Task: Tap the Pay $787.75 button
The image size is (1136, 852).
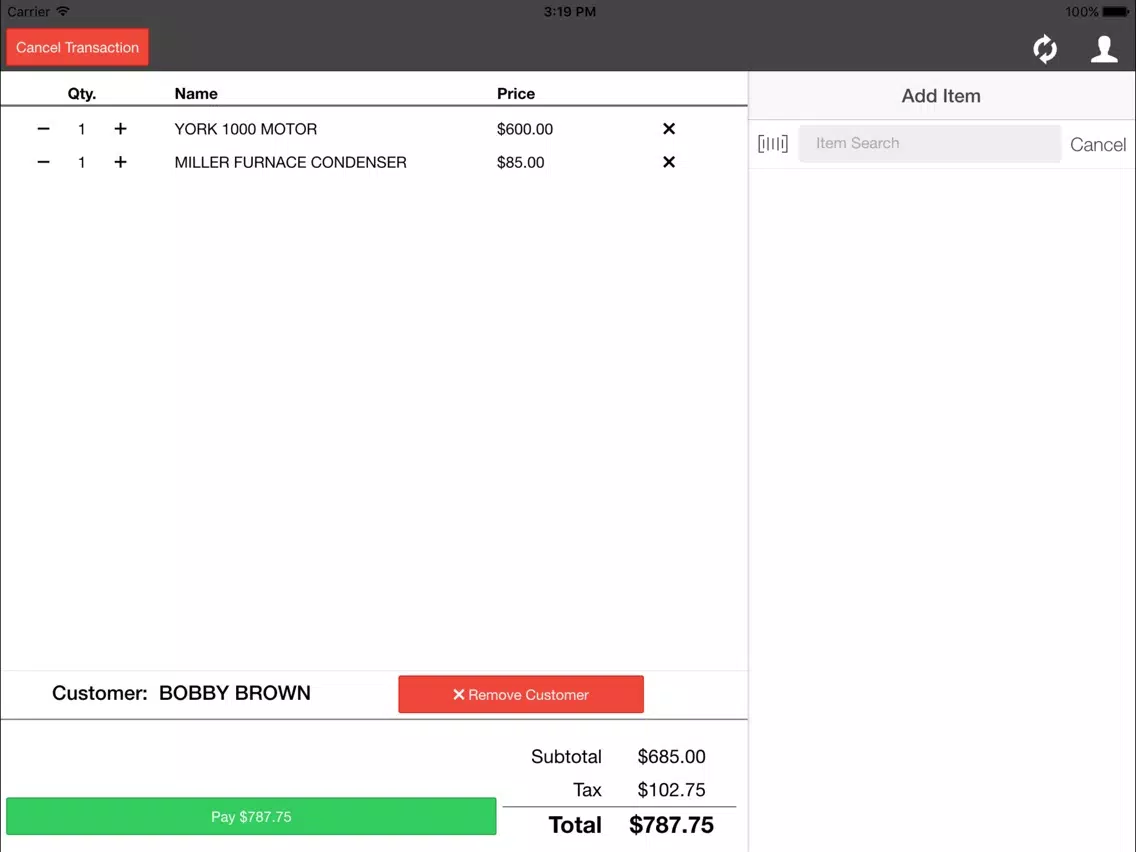Action: click(x=251, y=816)
